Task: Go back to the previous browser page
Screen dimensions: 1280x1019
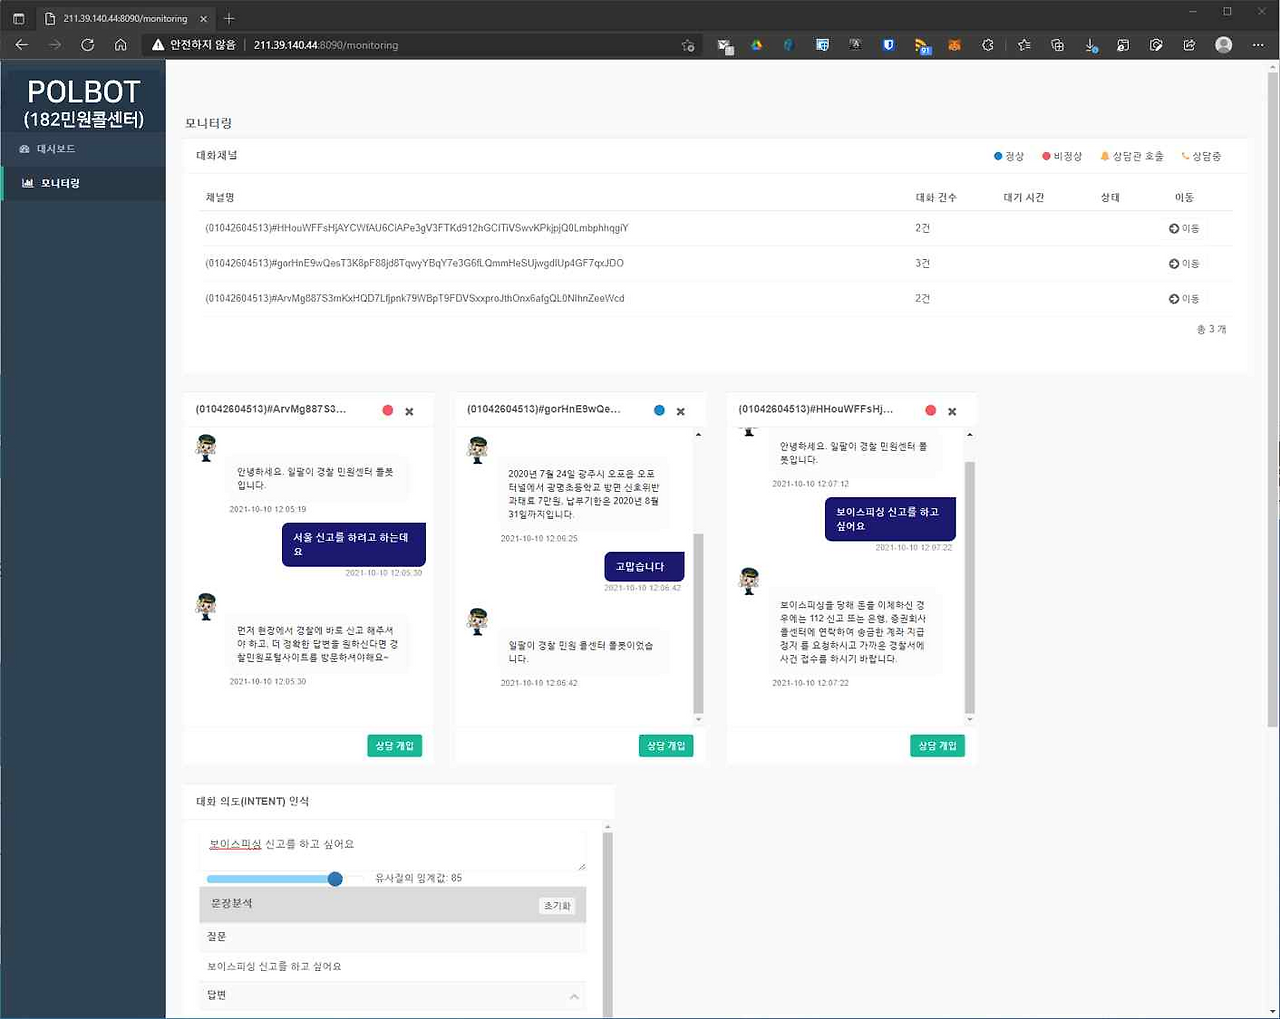Action: tap(22, 45)
